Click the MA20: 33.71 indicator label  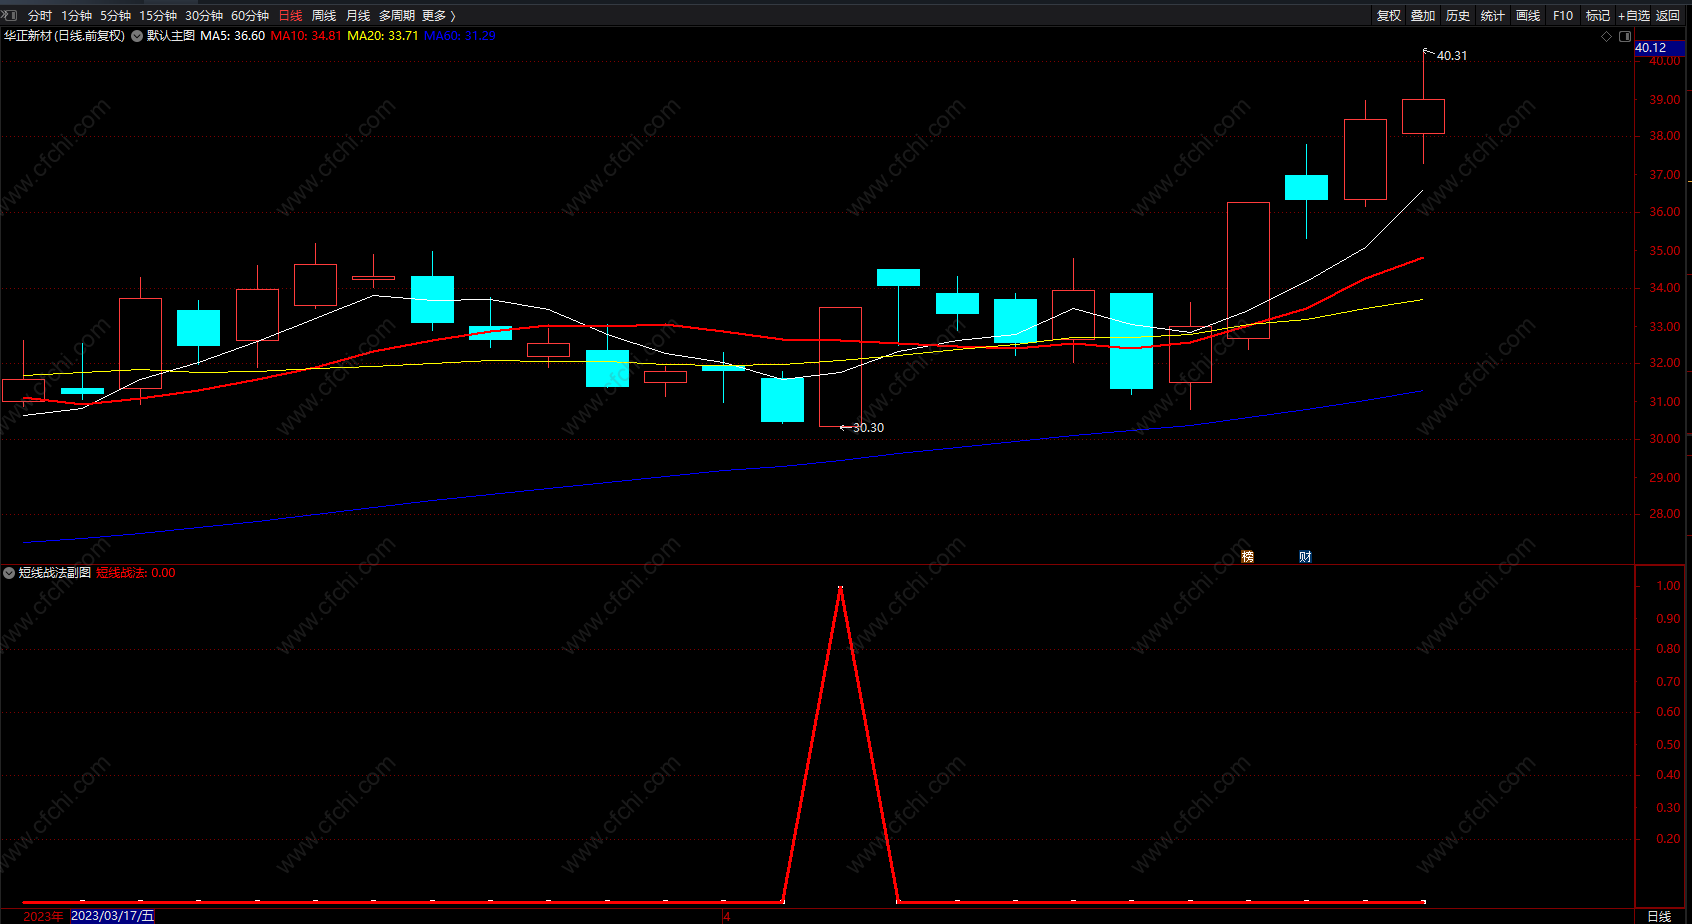tap(383, 36)
